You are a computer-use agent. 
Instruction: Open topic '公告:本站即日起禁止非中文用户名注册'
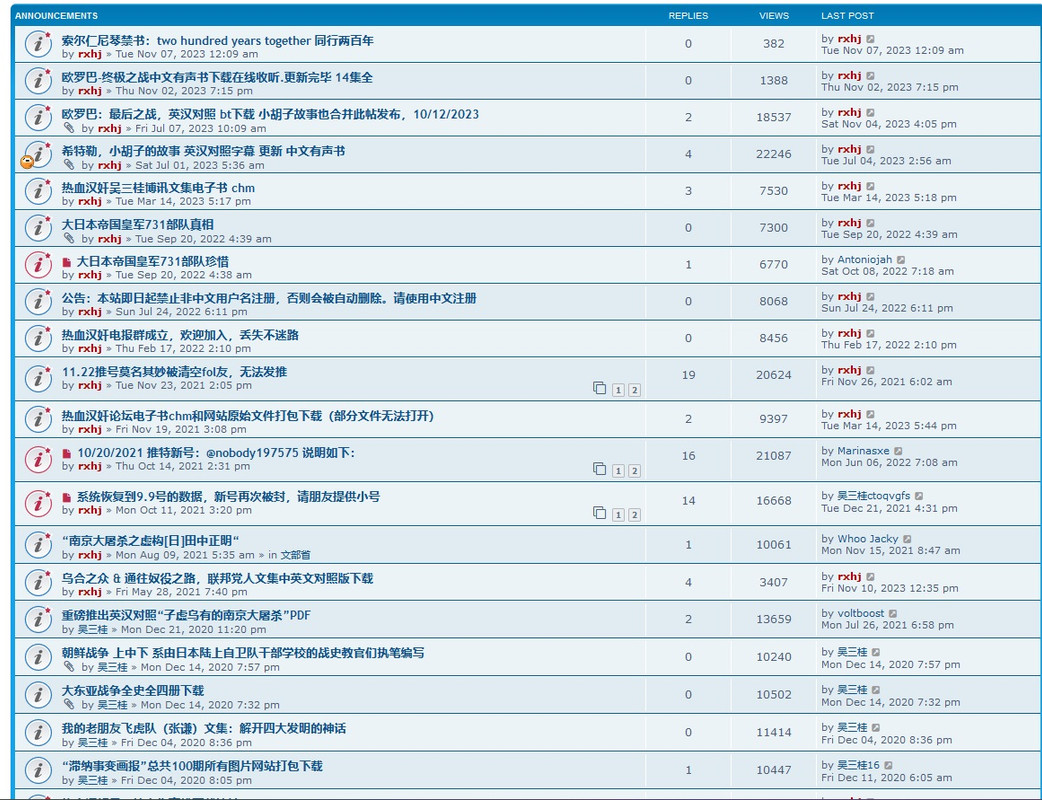tap(269, 298)
